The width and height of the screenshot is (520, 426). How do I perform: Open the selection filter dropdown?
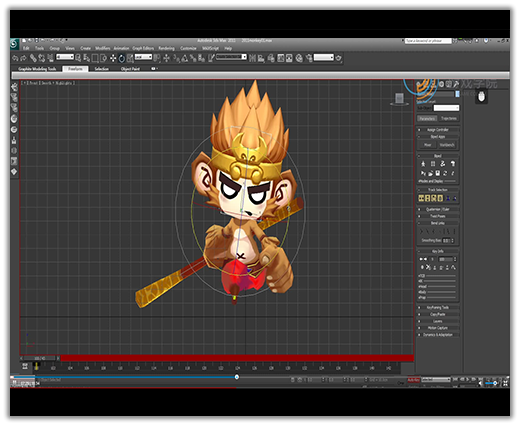(x=65, y=57)
